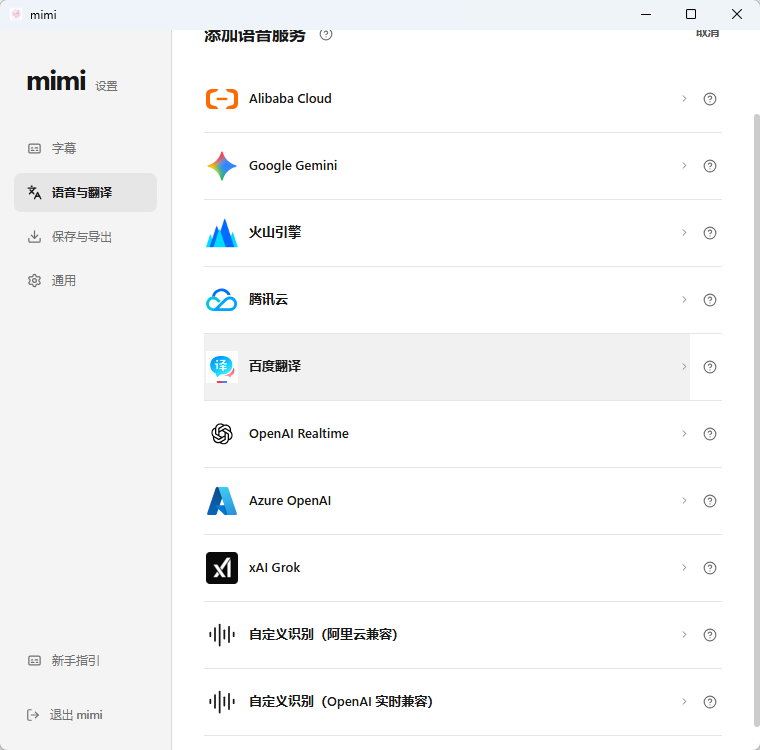The height and width of the screenshot is (750, 760).
Task: Go to 保存与导出 settings
Action: [85, 237]
